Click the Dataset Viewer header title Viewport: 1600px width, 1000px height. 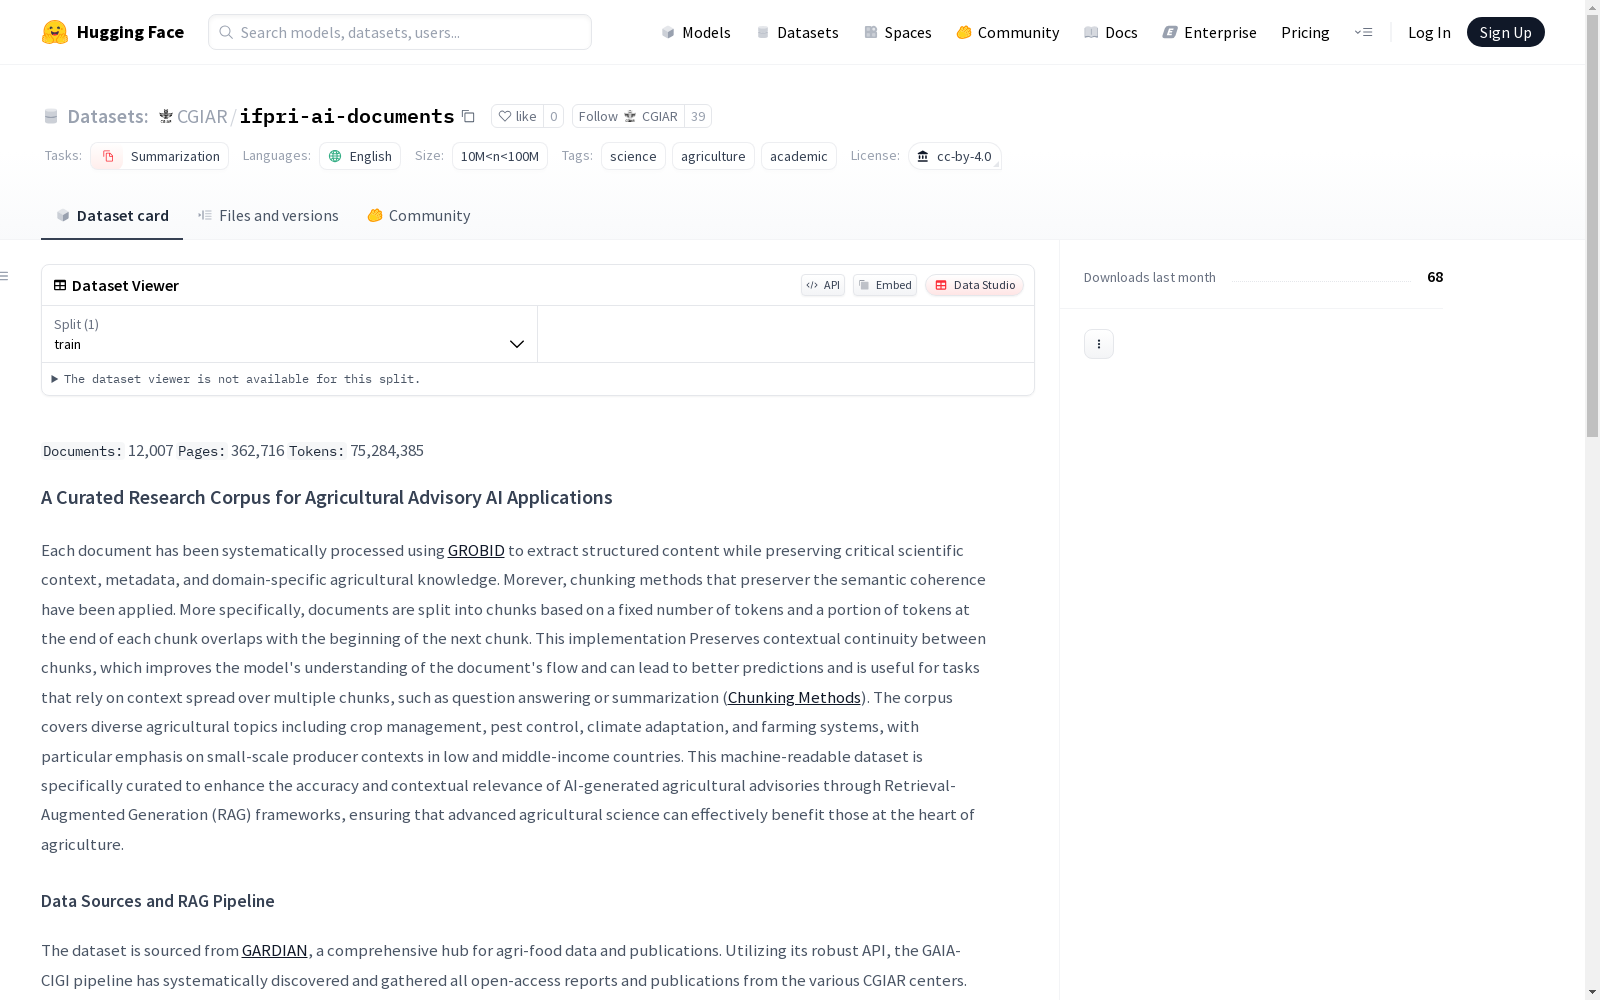(x=125, y=285)
